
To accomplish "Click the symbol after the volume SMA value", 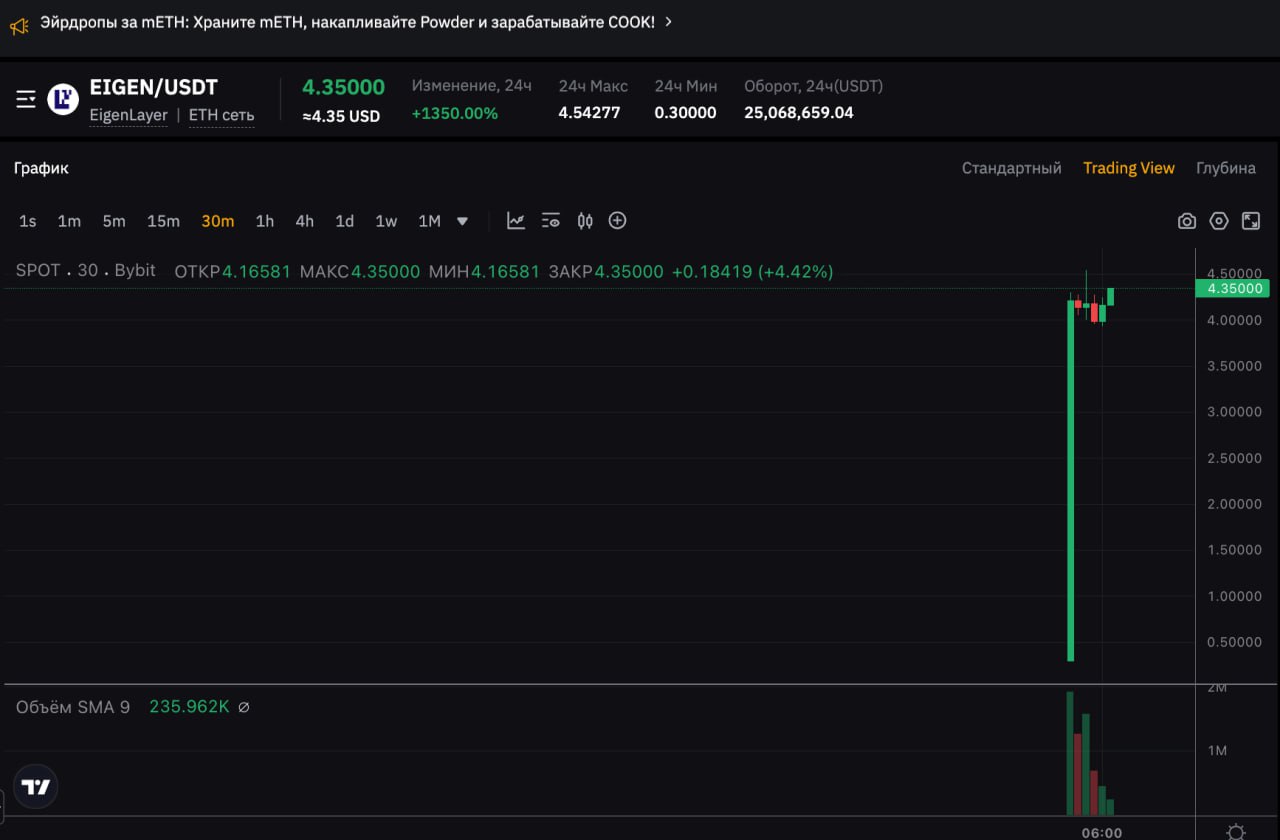I will 244,707.
